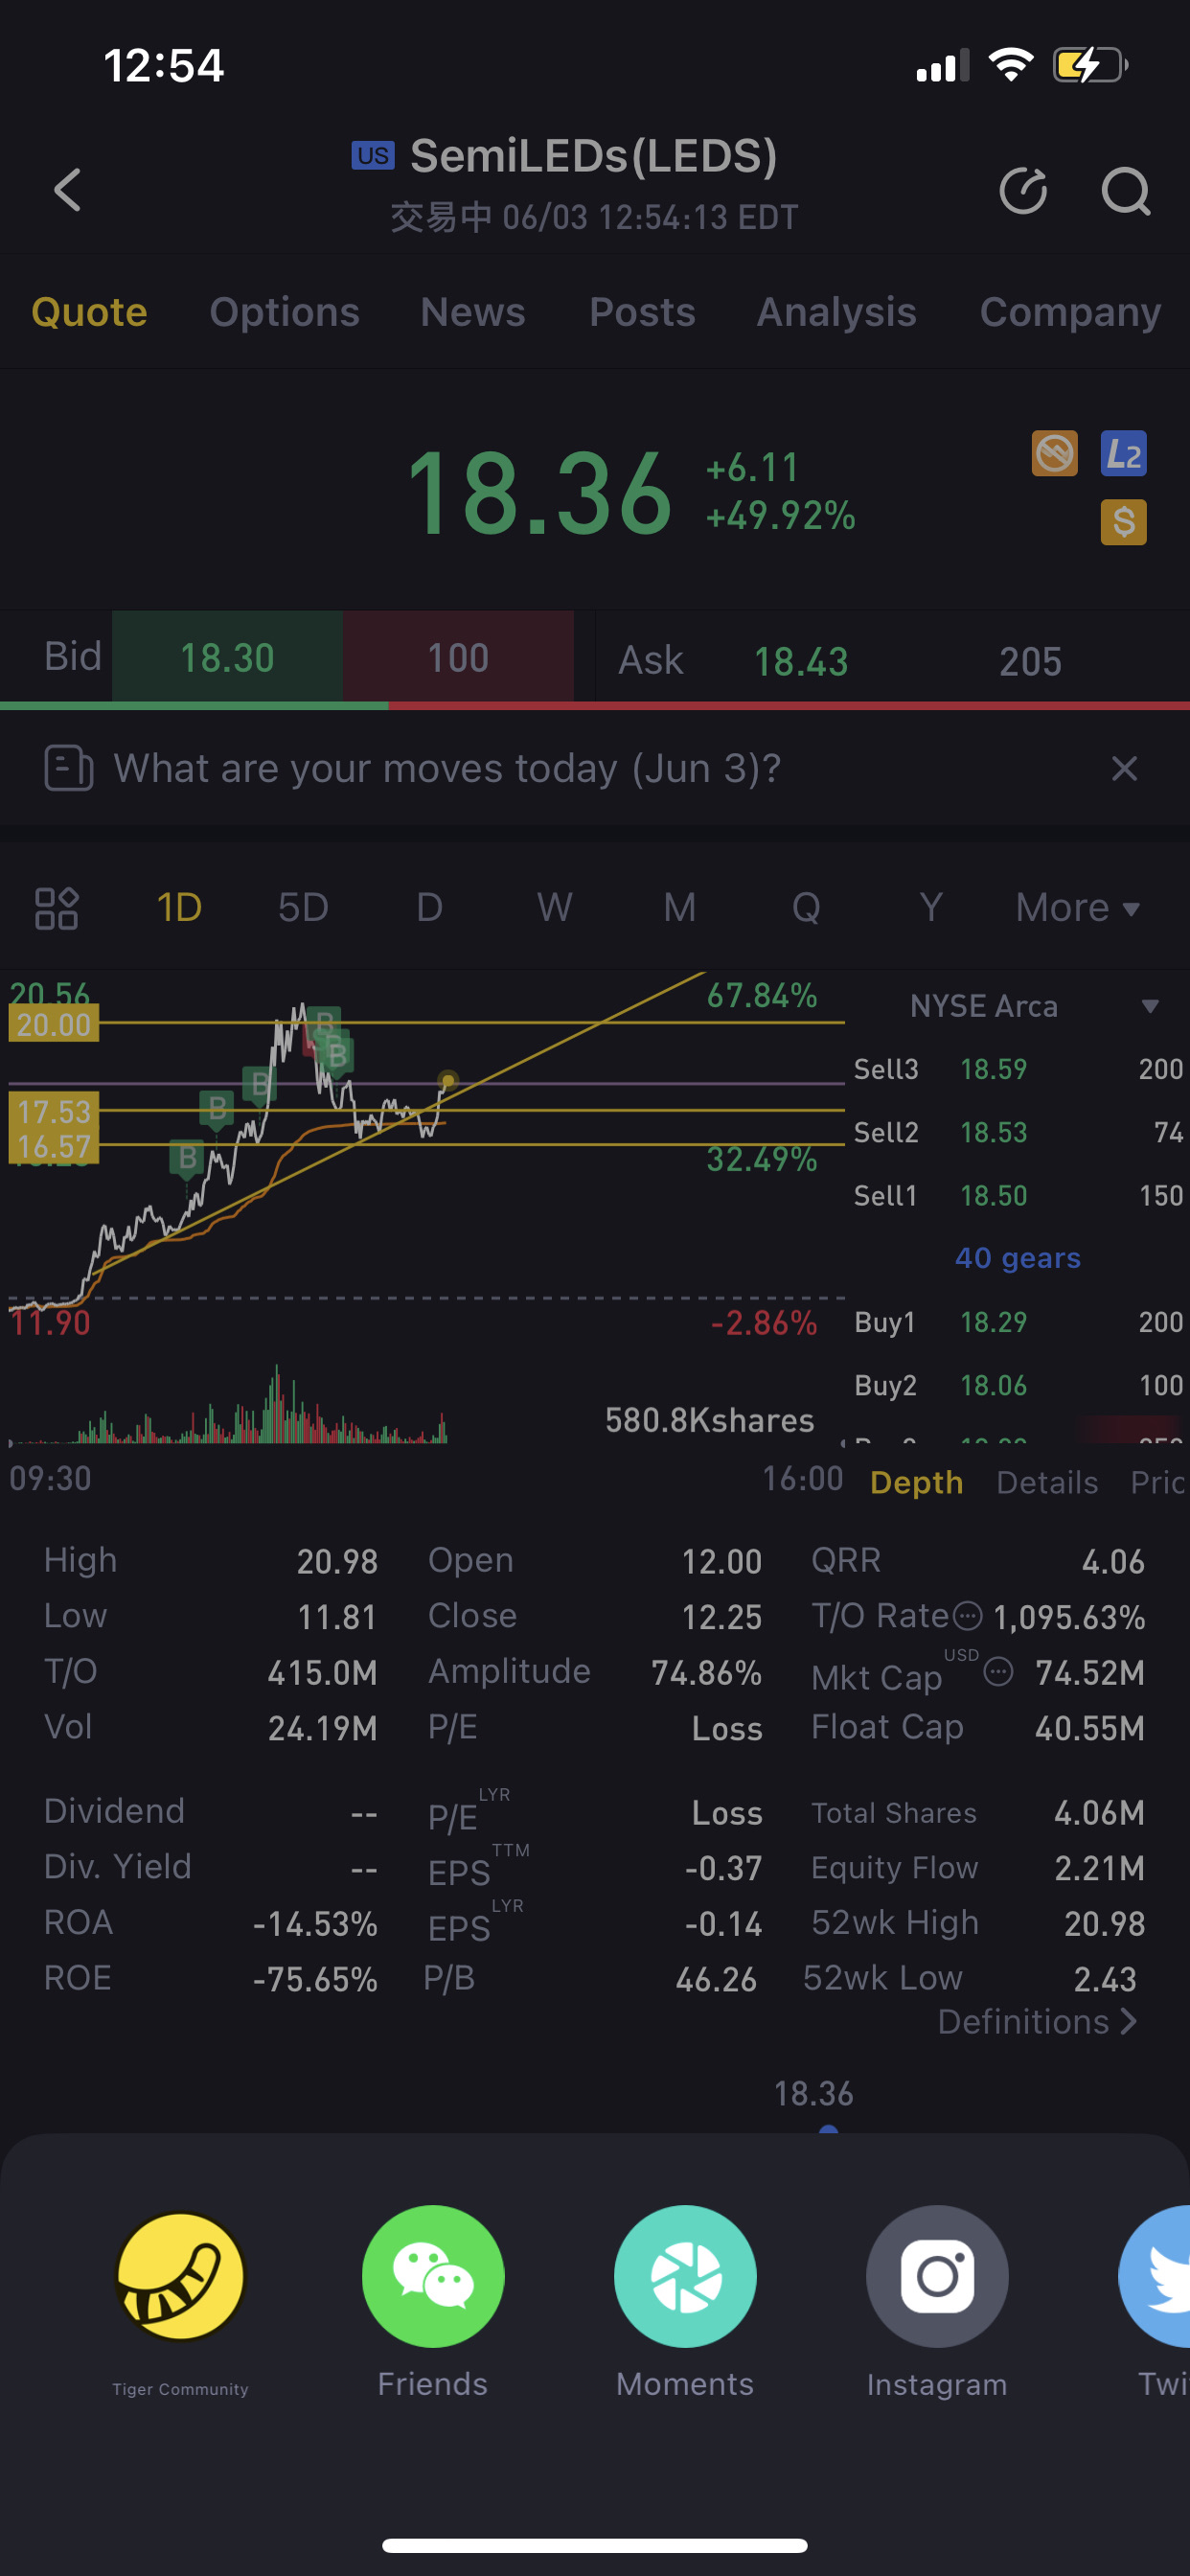Select the W weekly chart period
The height and width of the screenshot is (2576, 1190).
point(554,908)
